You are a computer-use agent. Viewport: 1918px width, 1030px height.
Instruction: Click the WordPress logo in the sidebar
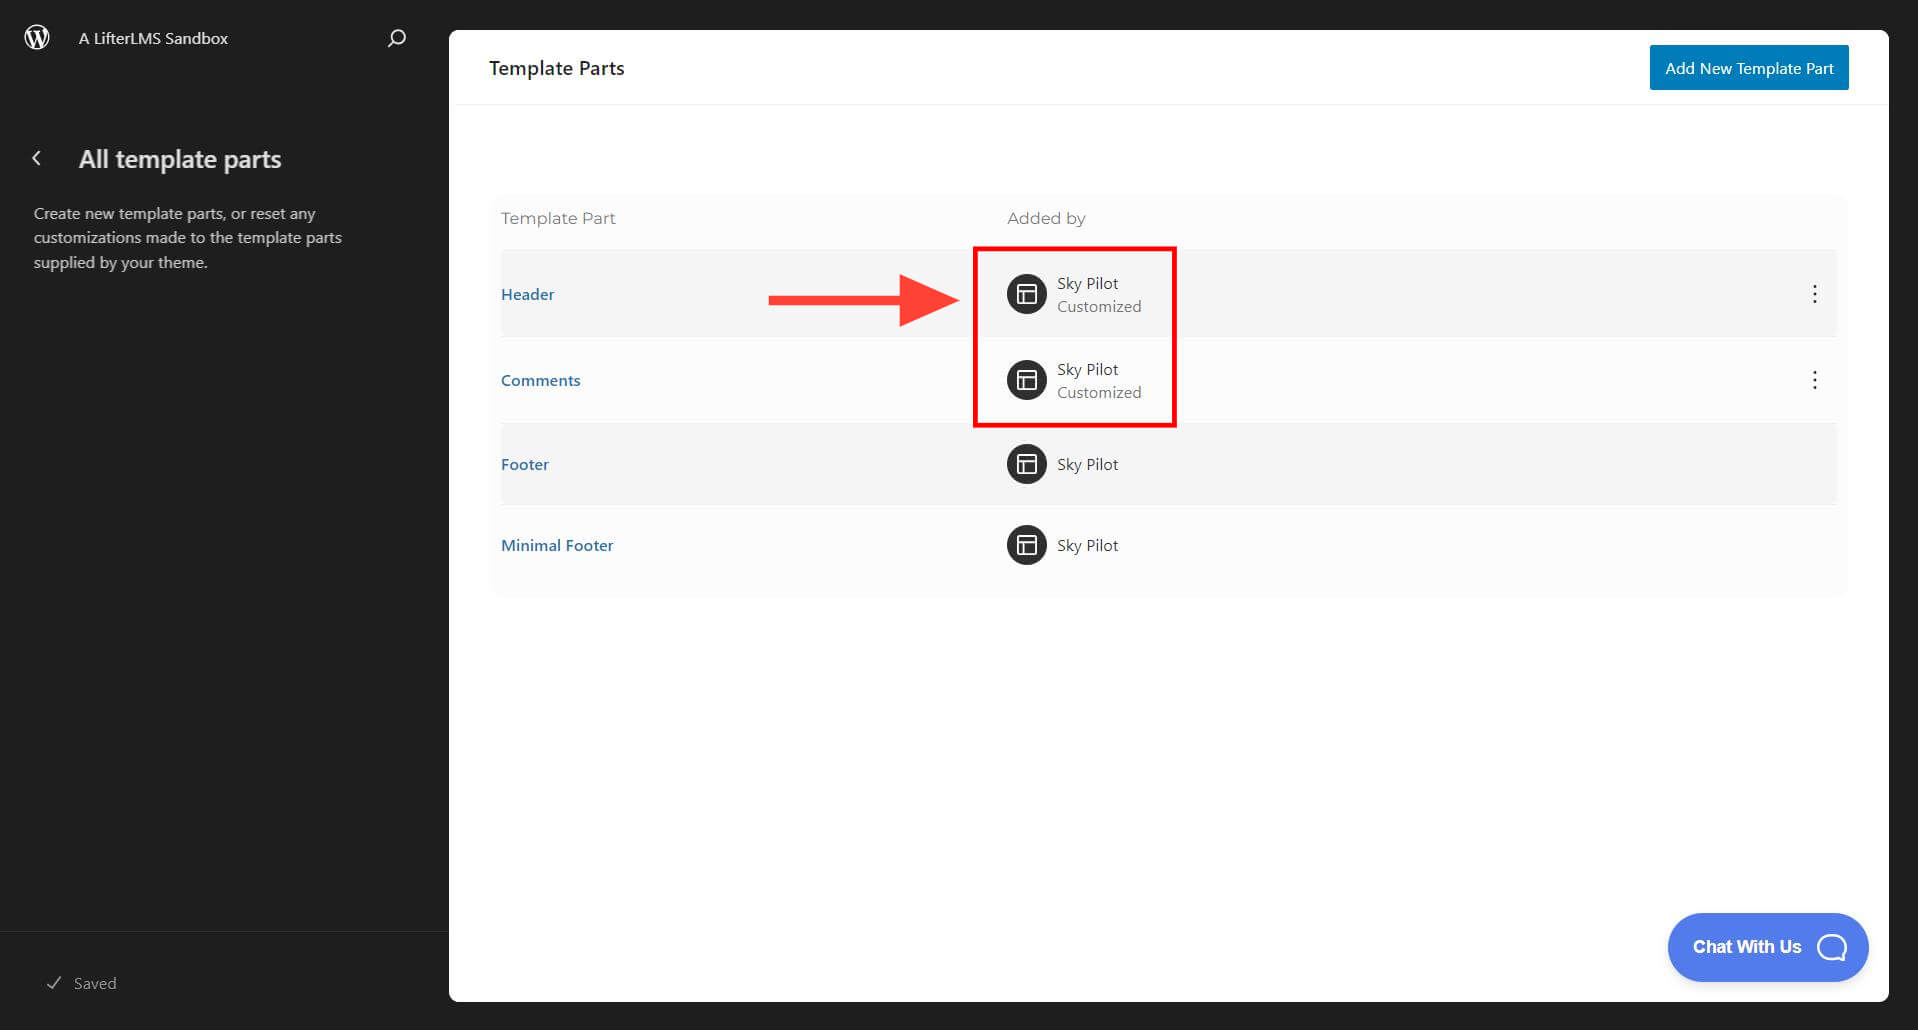tap(37, 37)
